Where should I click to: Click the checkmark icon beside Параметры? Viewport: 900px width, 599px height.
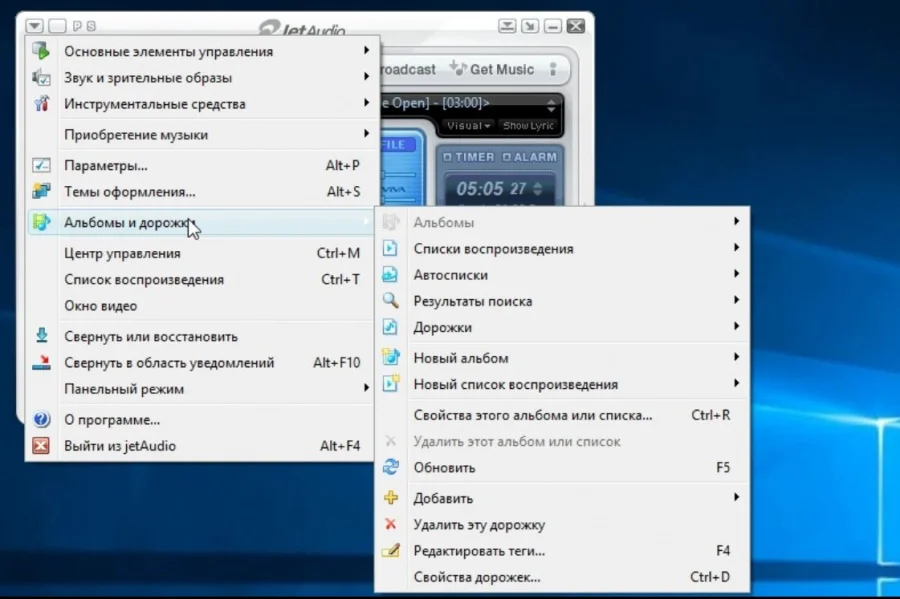coord(41,165)
